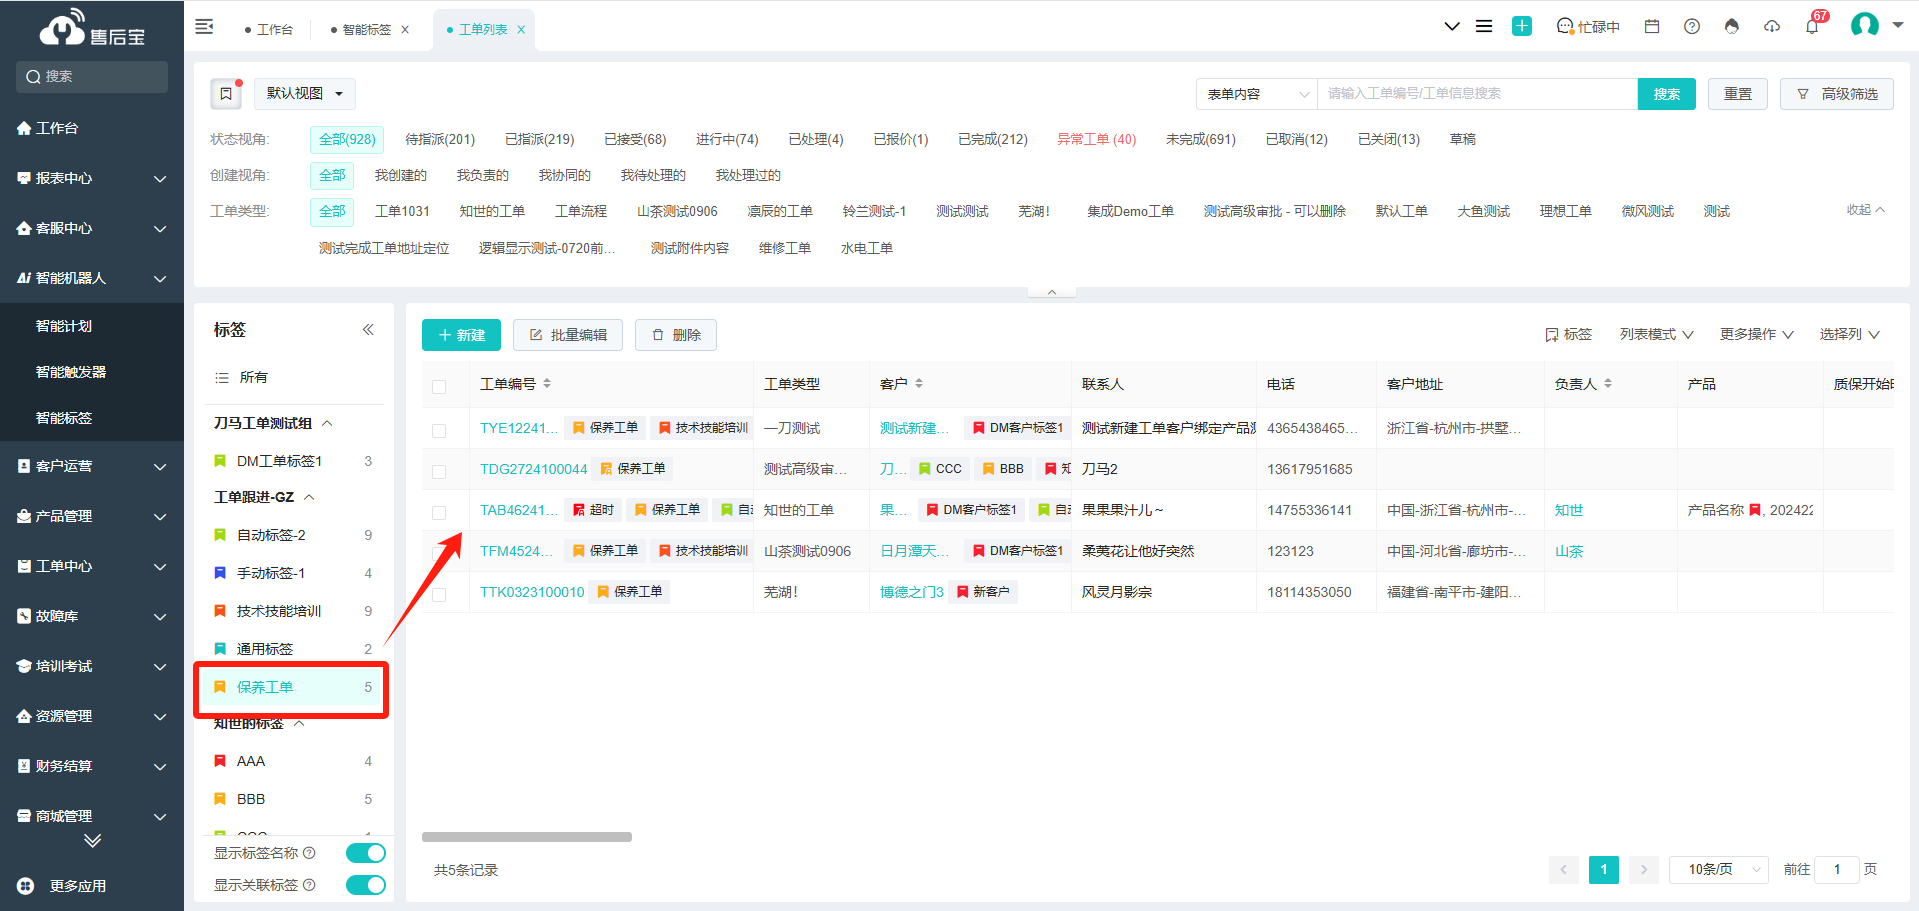
Task: Switch to the 工作台 tab
Action: (269, 30)
